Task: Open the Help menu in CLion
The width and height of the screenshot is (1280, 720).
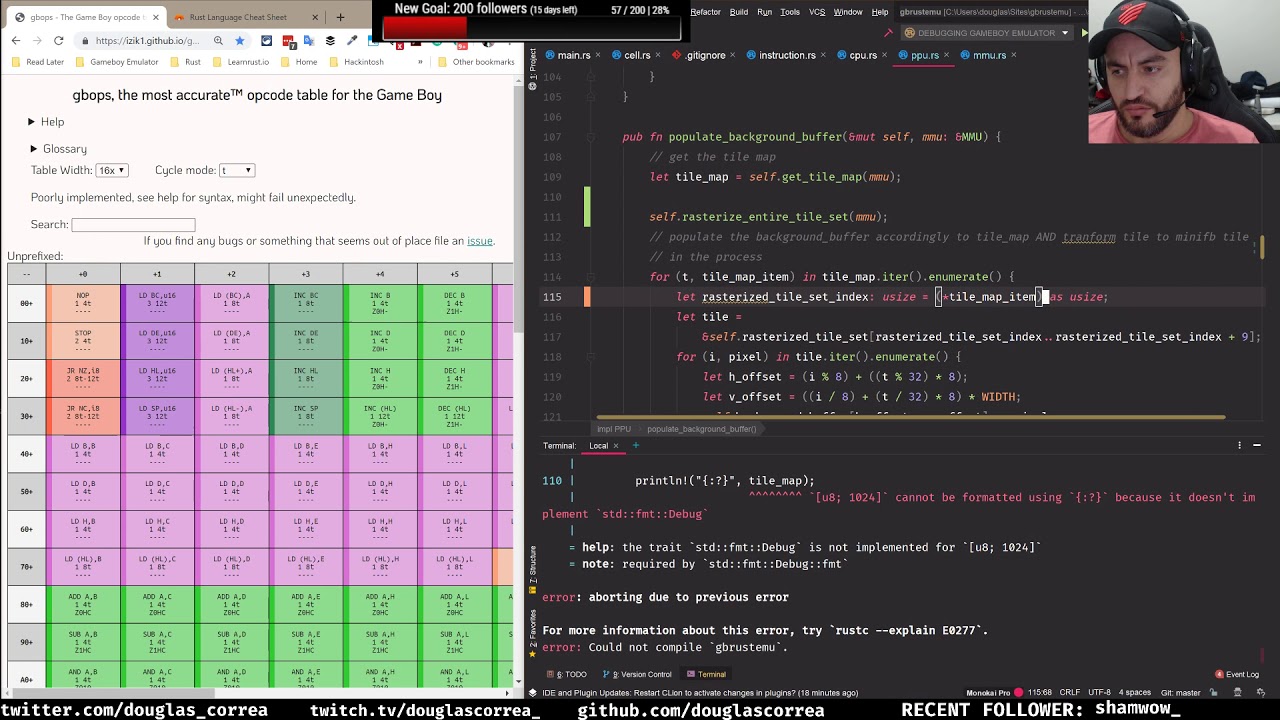Action: click(880, 12)
